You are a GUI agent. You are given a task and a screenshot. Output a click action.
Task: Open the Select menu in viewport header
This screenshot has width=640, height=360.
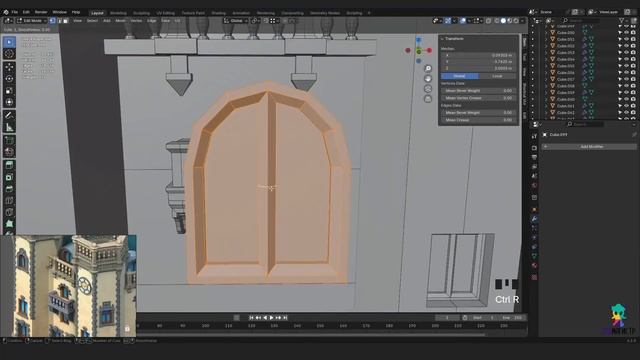92,20
